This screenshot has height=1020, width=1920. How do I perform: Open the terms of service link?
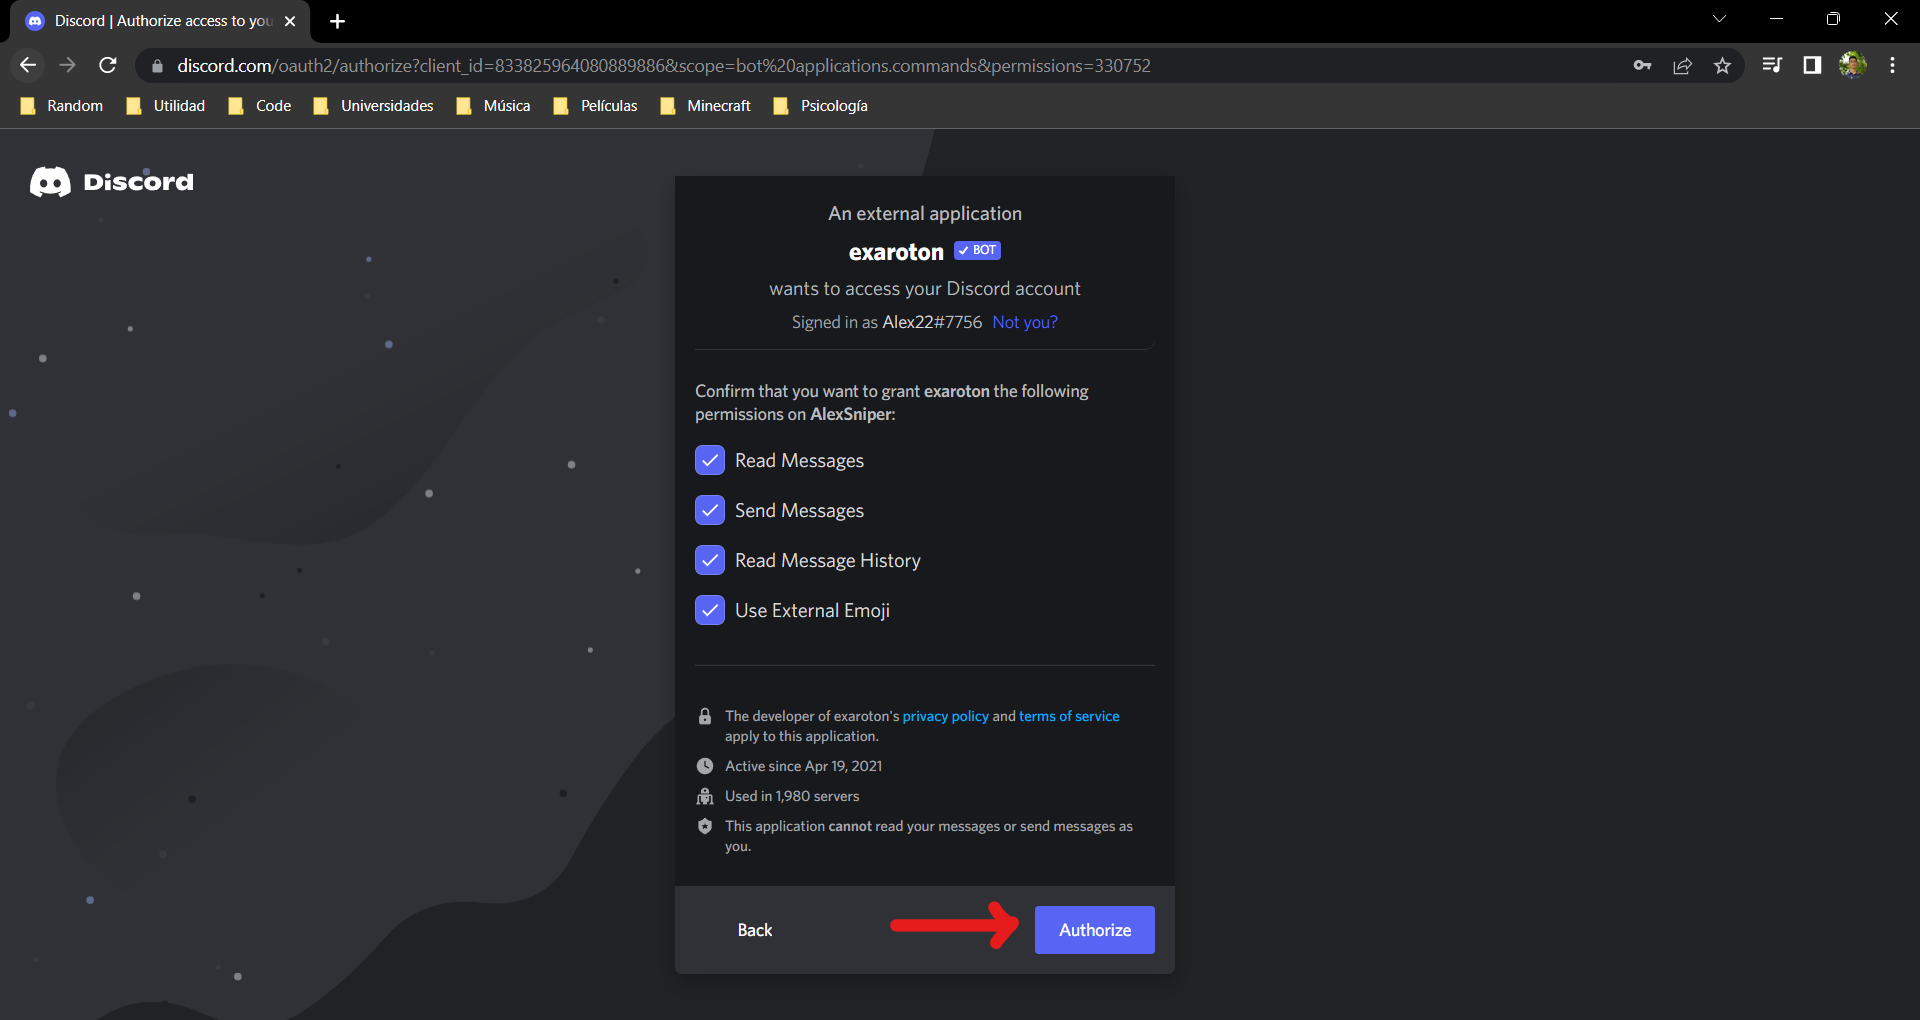1069,716
